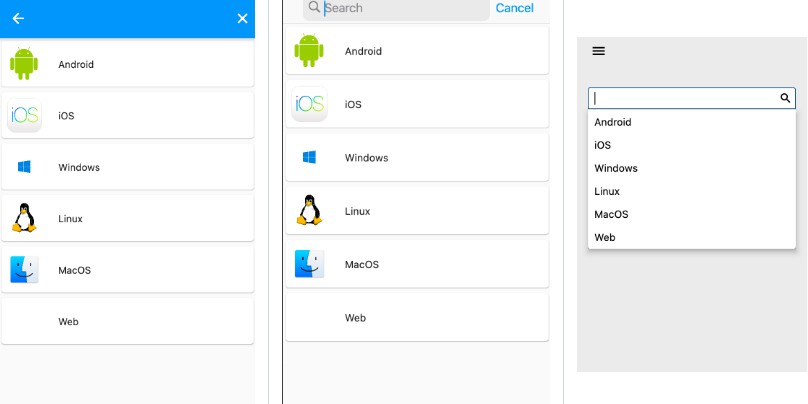Viewport: 808px width, 404px height.
Task: Choose the Android text in the middle list
Action: click(363, 51)
